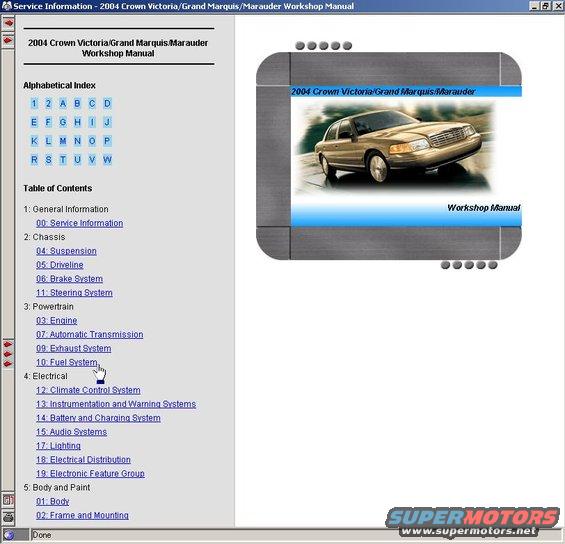
Task: Click the '2: Chassis' heading text
Action: [44, 237]
